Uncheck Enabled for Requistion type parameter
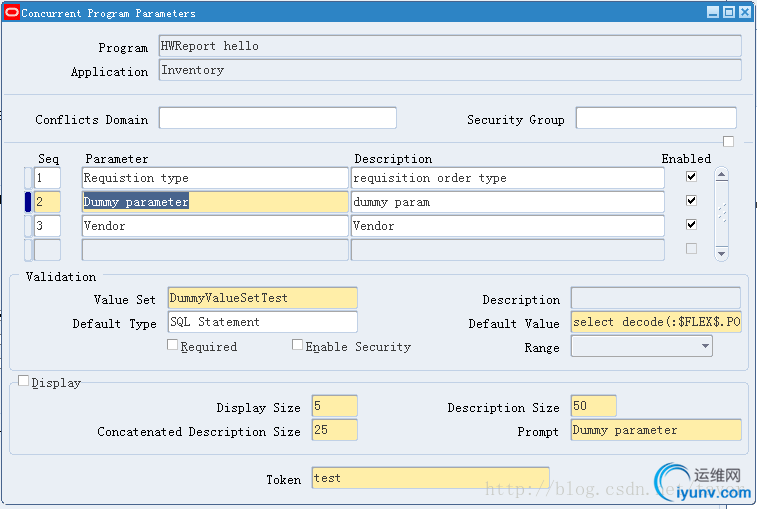 click(691, 177)
